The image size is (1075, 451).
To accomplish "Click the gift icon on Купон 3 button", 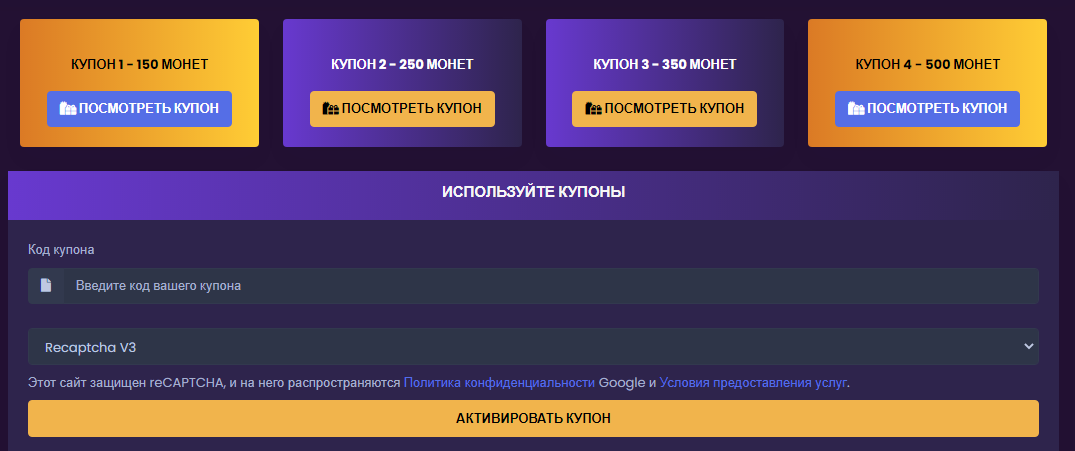I will (x=593, y=109).
